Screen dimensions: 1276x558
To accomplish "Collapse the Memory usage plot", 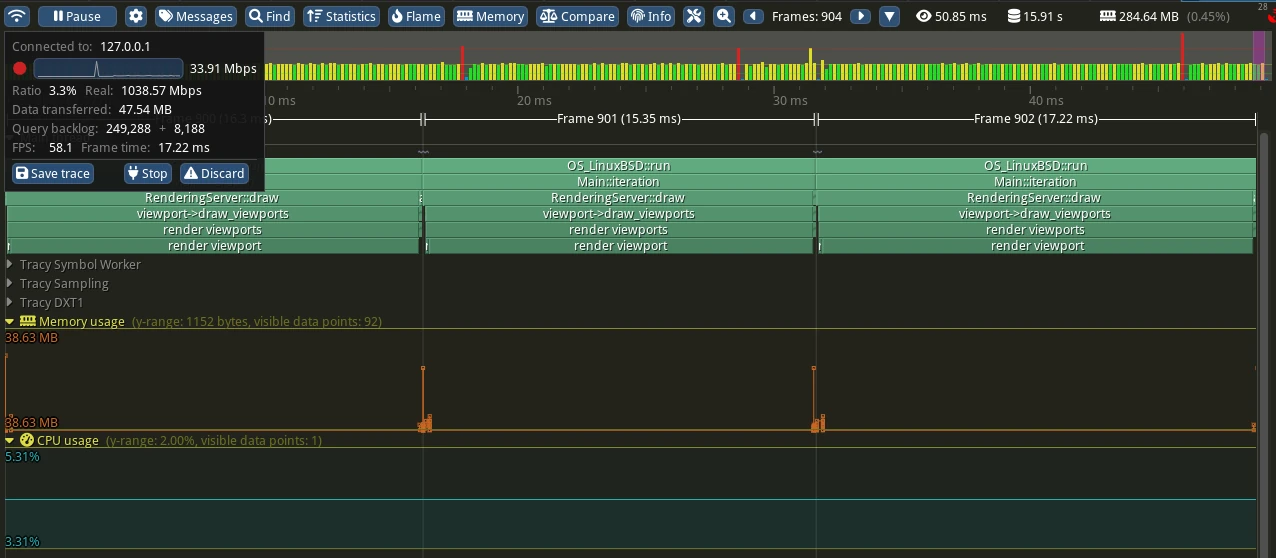I will pyautogui.click(x=11, y=322).
